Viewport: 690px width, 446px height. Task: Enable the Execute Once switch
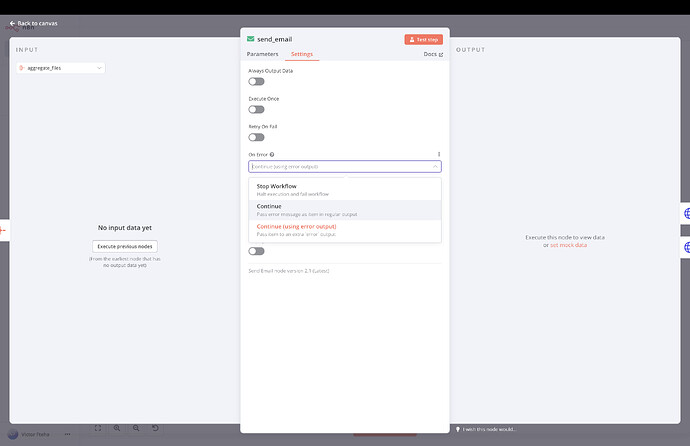(x=256, y=110)
